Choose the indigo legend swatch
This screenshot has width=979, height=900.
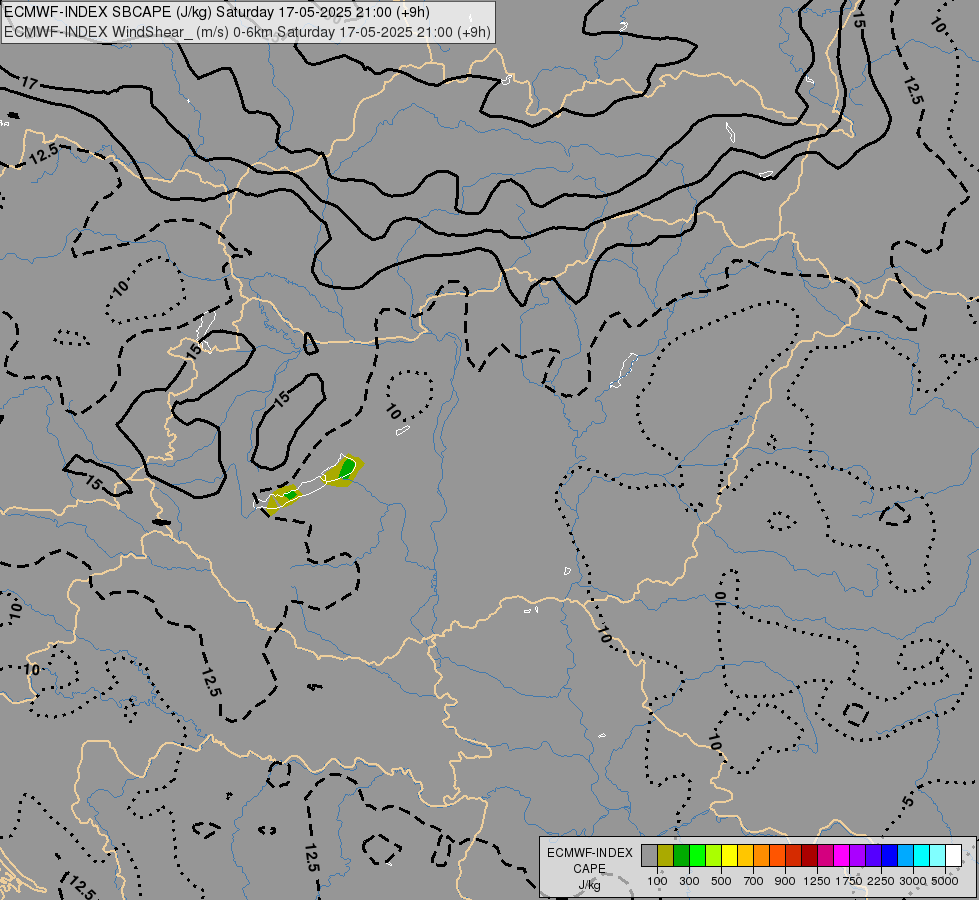tap(874, 855)
